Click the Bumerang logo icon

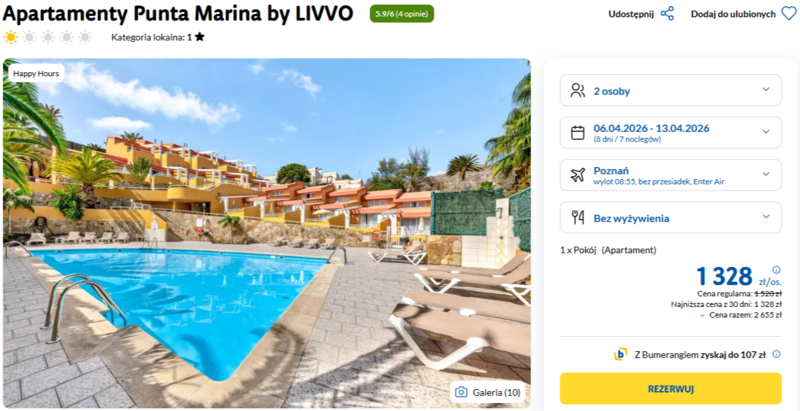(621, 354)
